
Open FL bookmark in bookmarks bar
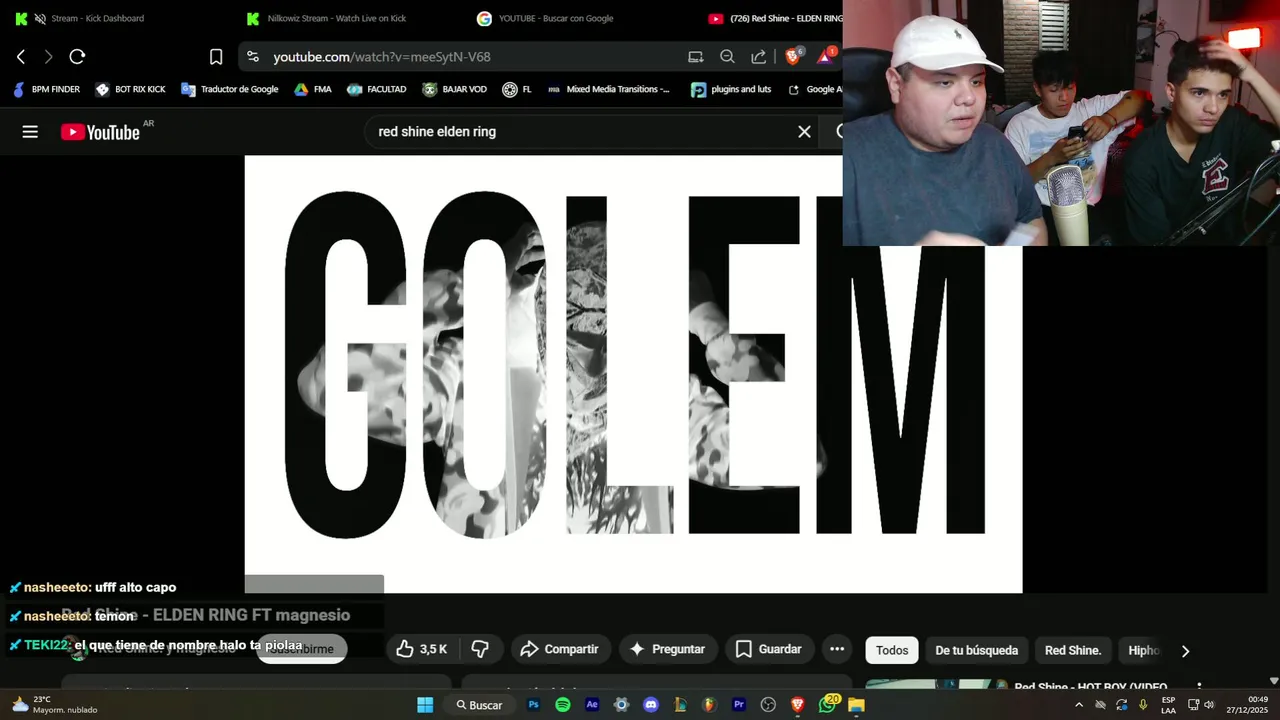click(x=517, y=89)
